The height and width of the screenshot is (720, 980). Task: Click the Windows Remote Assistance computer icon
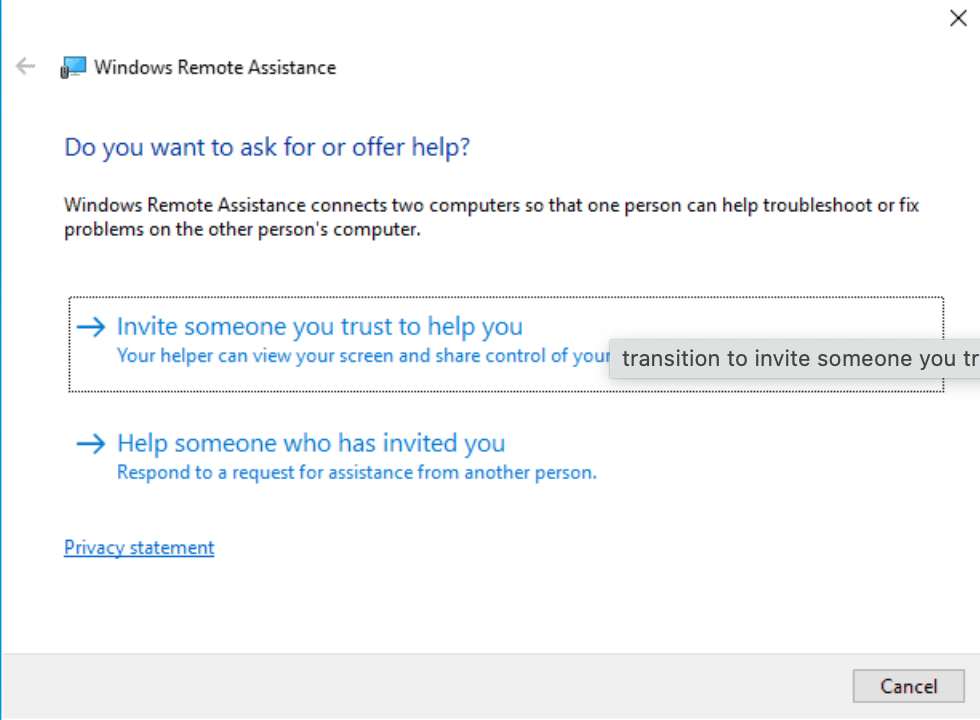pyautogui.click(x=74, y=68)
